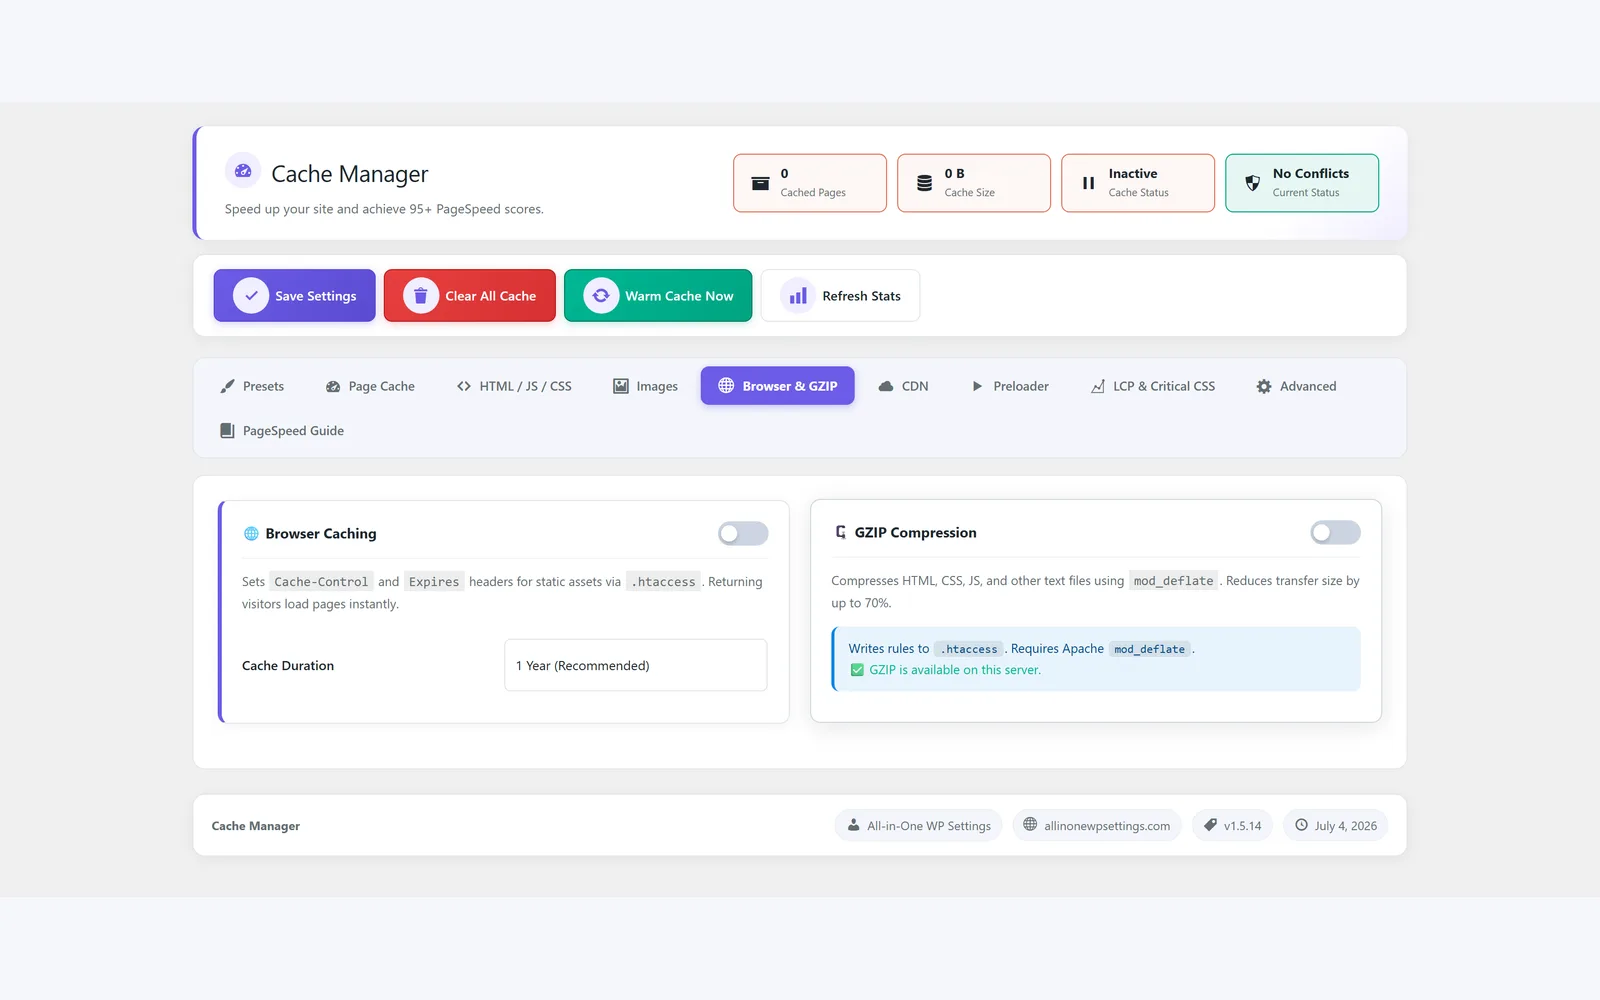Click the bar chart icon in Refresh Stats
This screenshot has width=1600, height=1000.
[798, 296]
